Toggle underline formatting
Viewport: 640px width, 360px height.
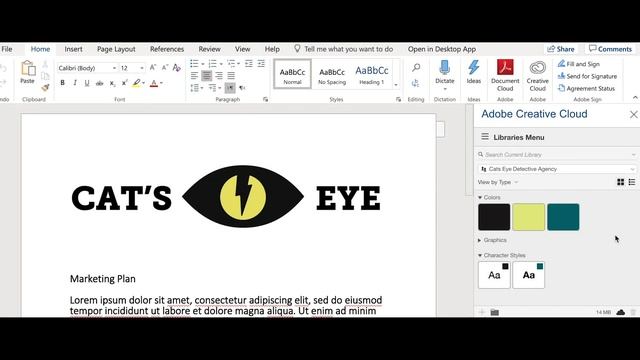[87, 83]
